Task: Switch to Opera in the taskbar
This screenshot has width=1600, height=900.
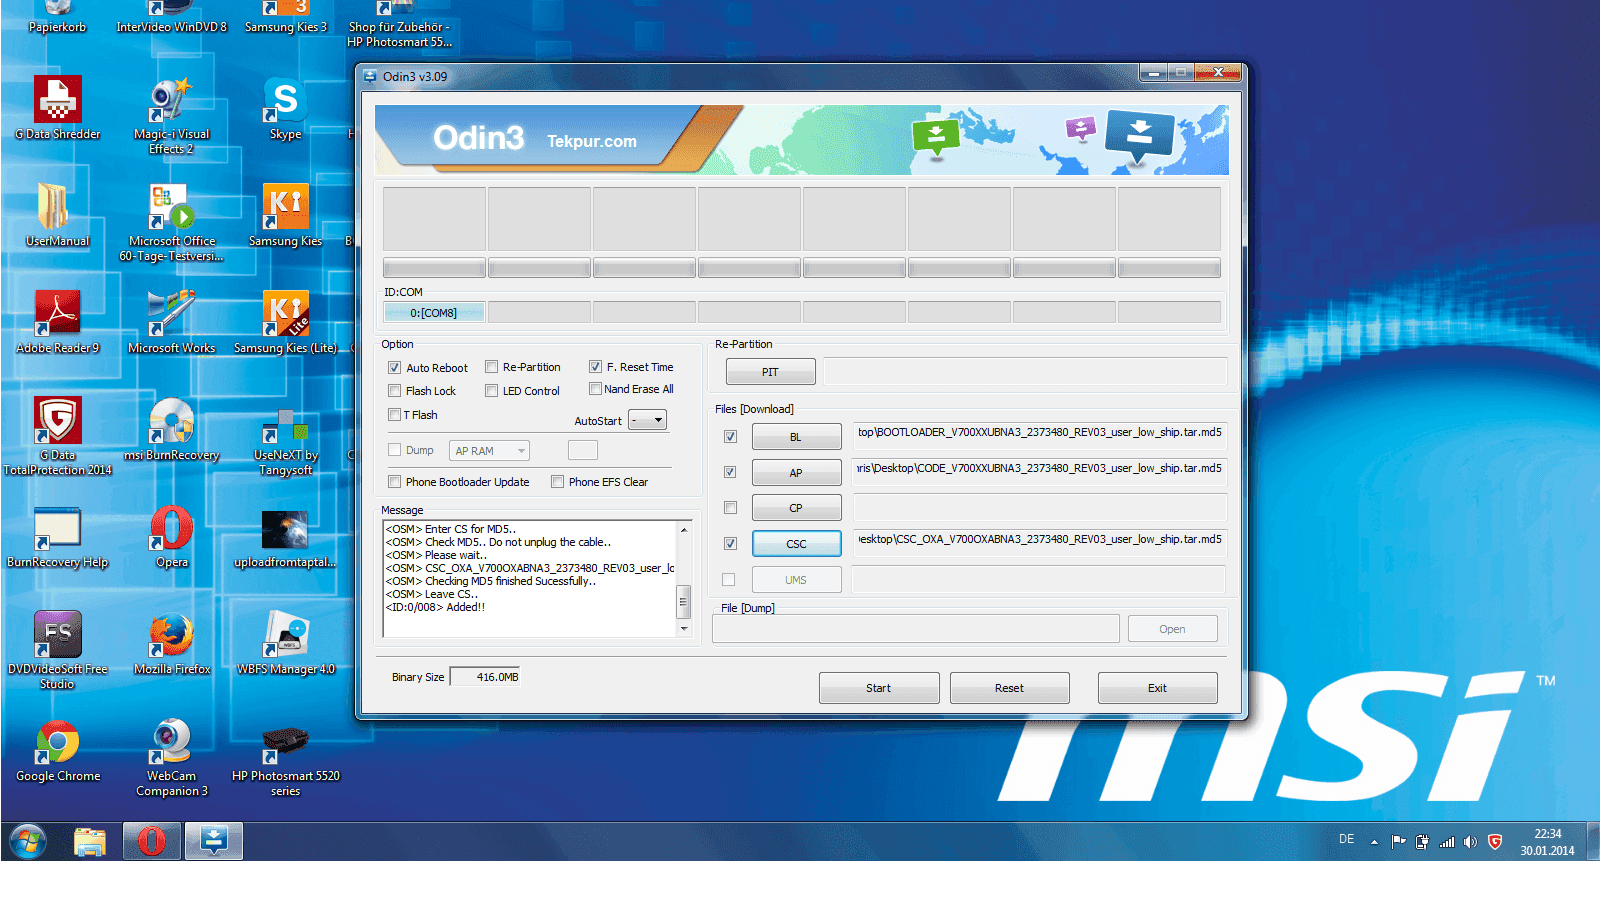Action: pos(152,841)
